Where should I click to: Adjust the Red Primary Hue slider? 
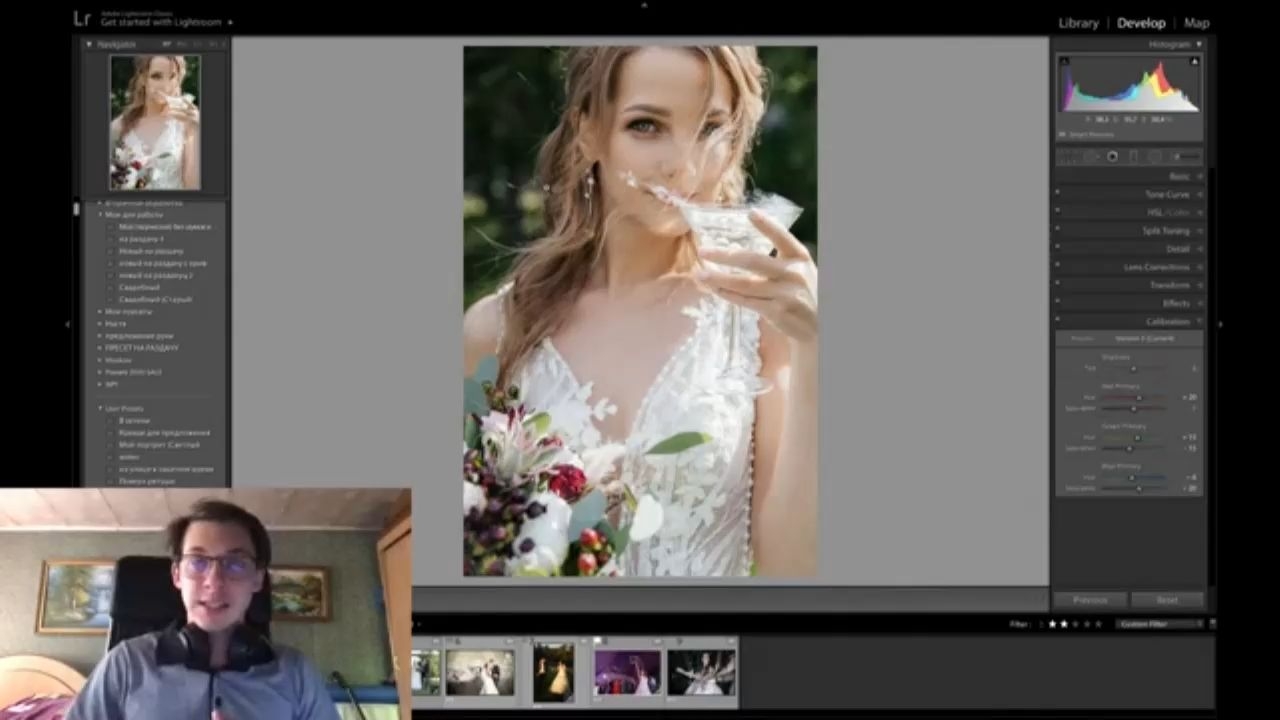tap(1138, 397)
